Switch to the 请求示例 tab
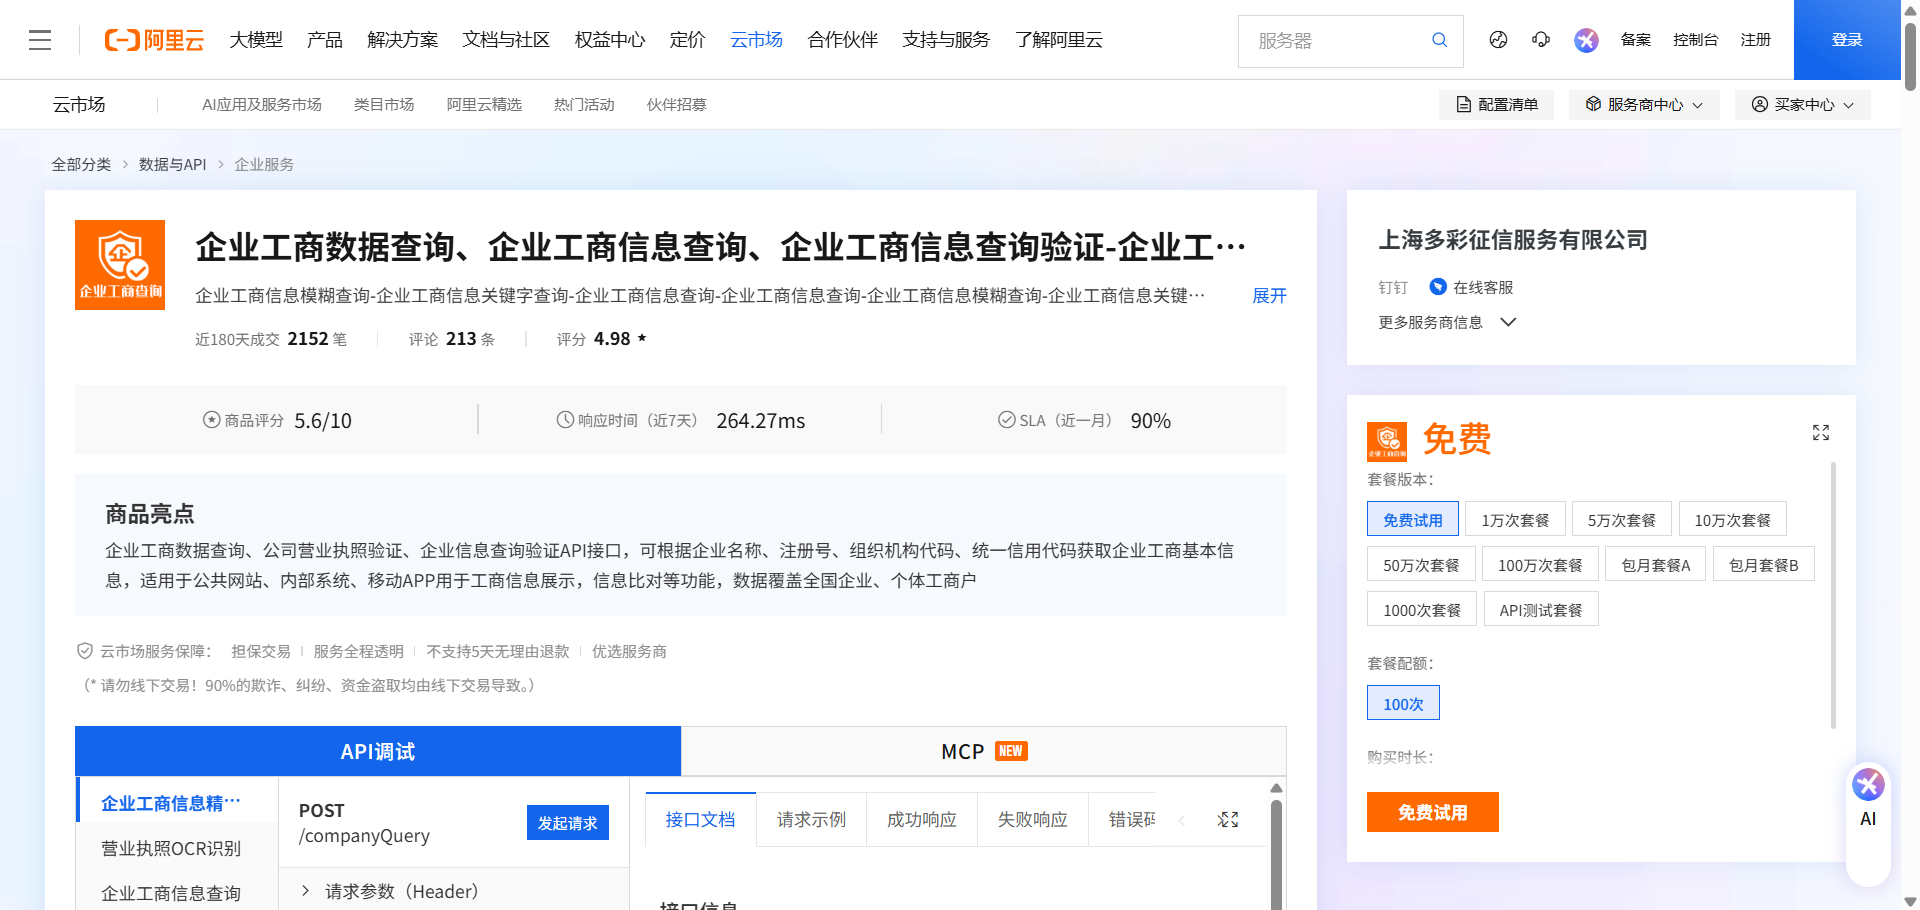The width and height of the screenshot is (1920, 910). click(x=811, y=820)
